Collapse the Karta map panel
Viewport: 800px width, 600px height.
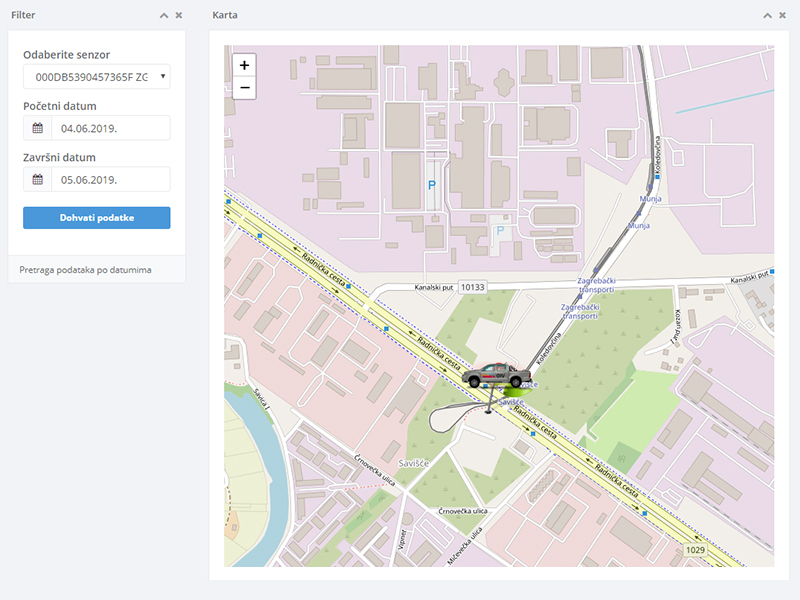coord(767,16)
